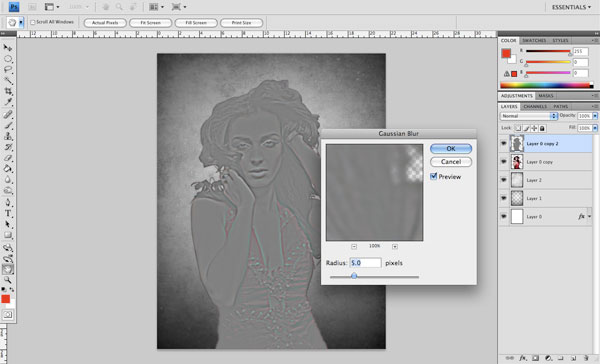Open the Arrange Documents dropdown

click(156, 7)
